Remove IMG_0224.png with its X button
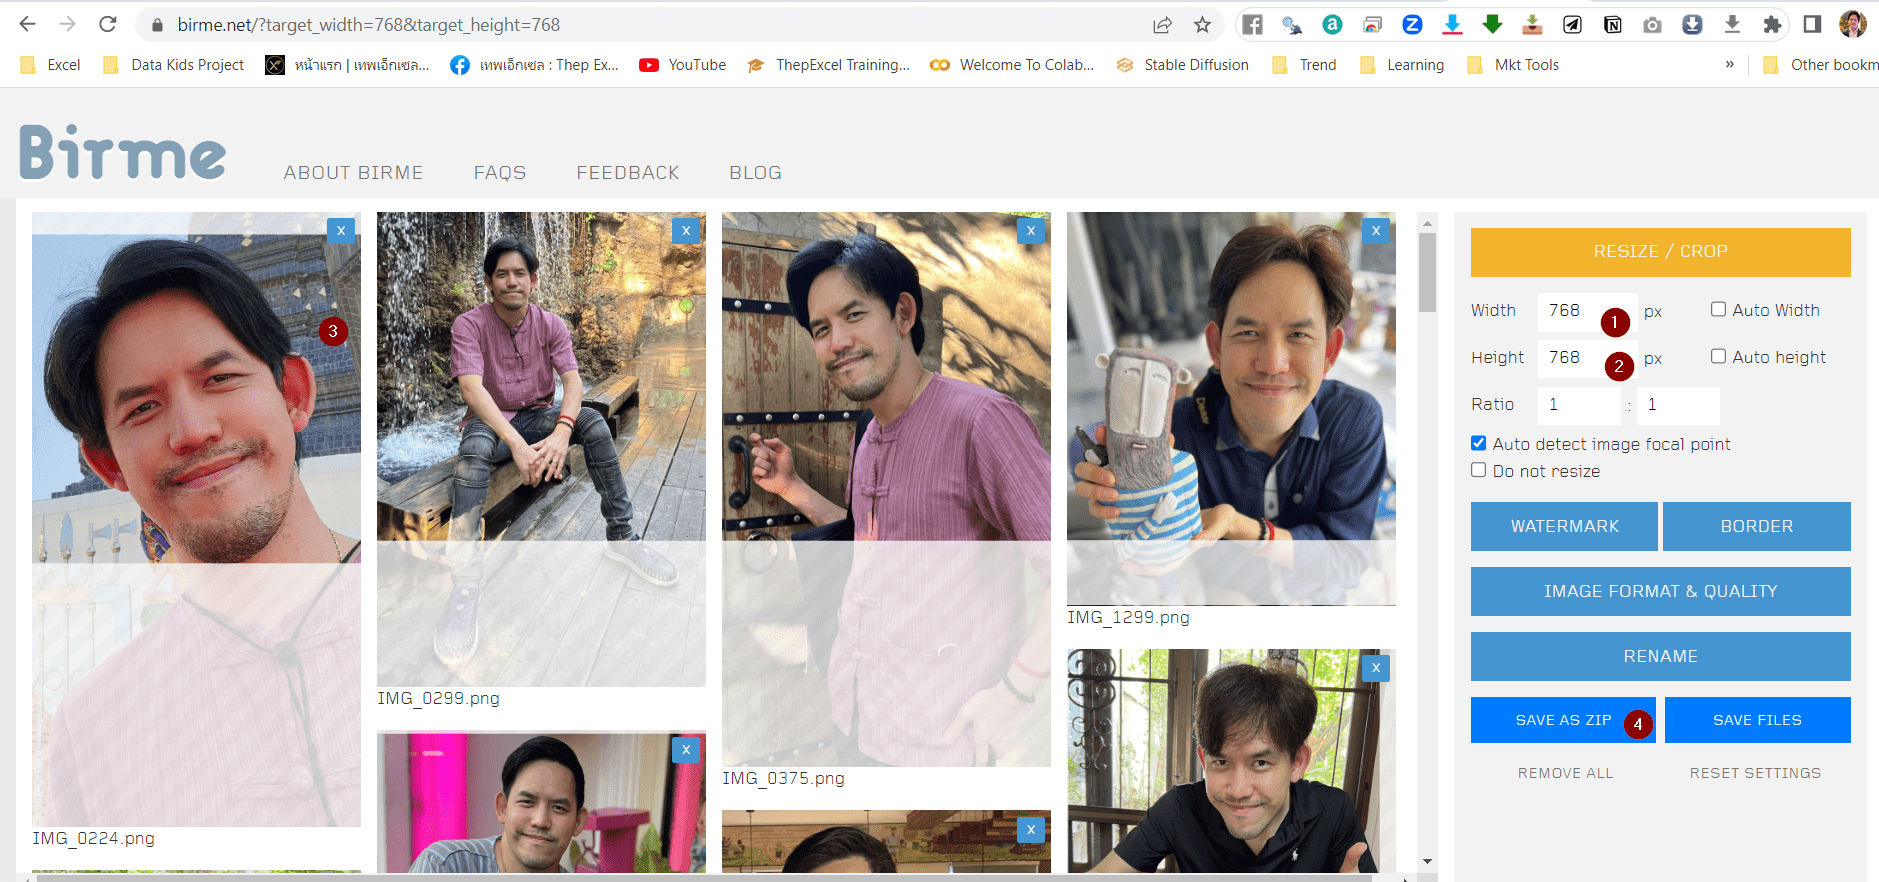1879x882 pixels. [341, 230]
